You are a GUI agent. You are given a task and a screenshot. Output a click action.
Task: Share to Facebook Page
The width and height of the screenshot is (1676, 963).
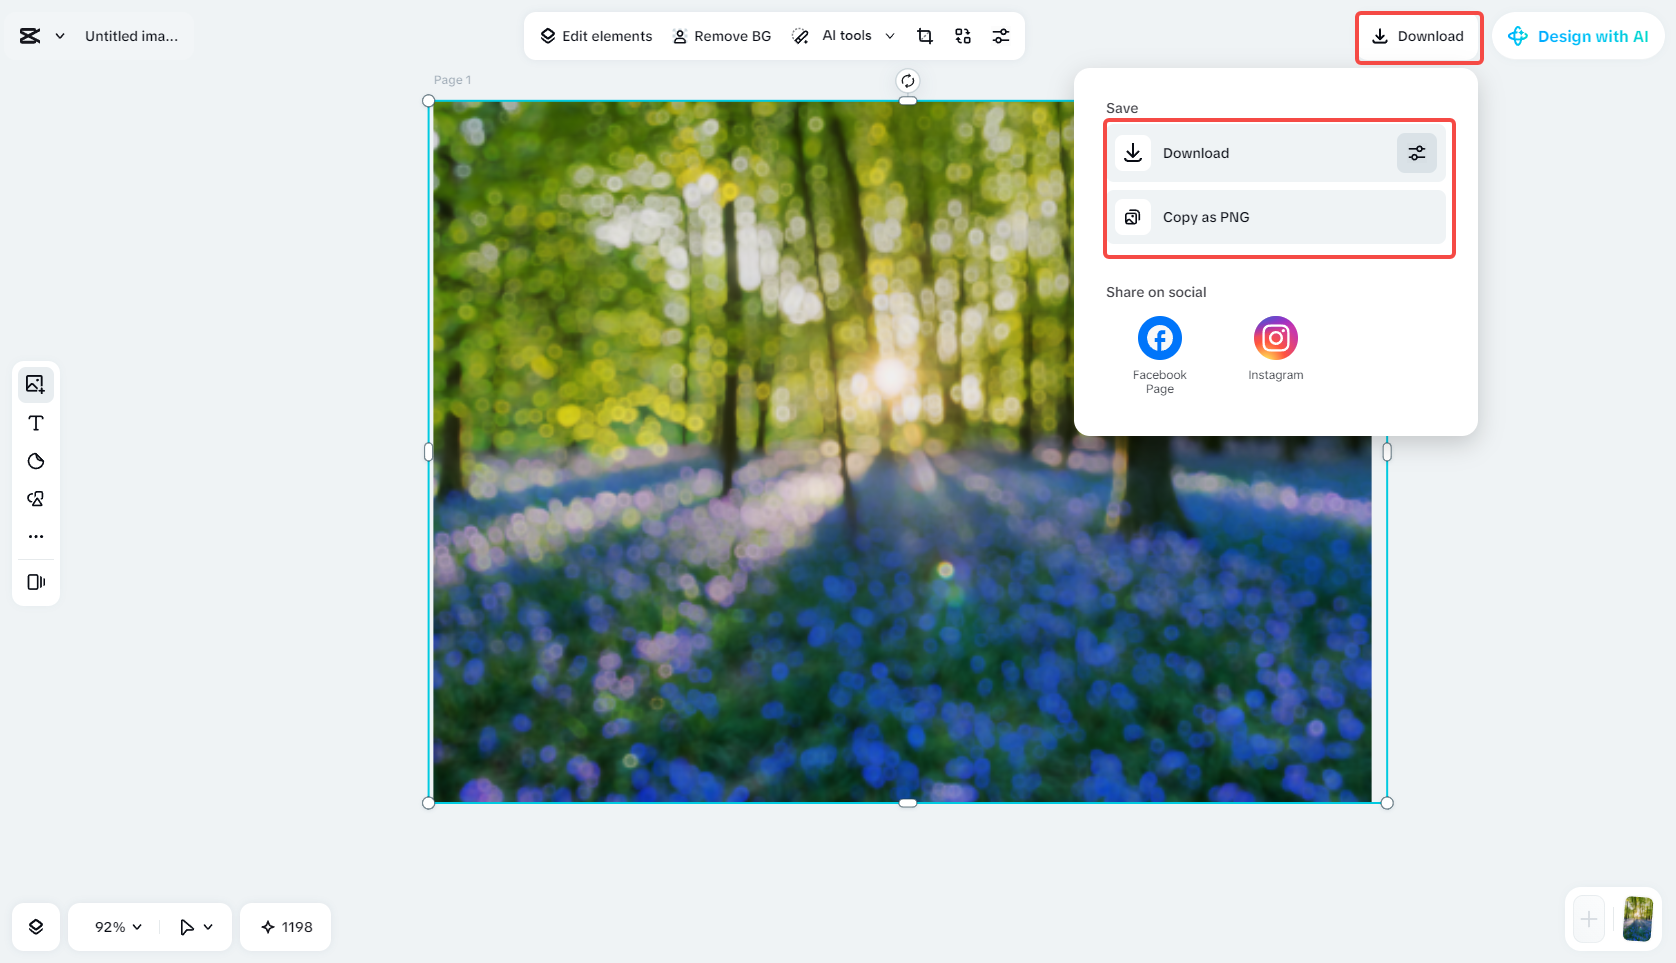pyautogui.click(x=1160, y=356)
